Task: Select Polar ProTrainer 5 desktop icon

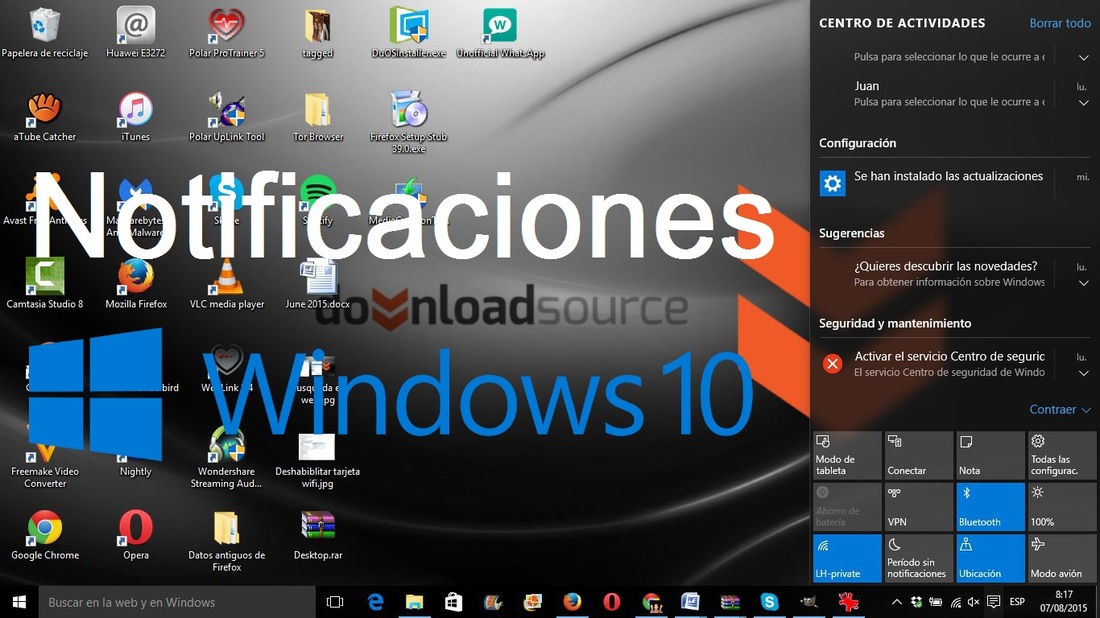Action: [227, 32]
